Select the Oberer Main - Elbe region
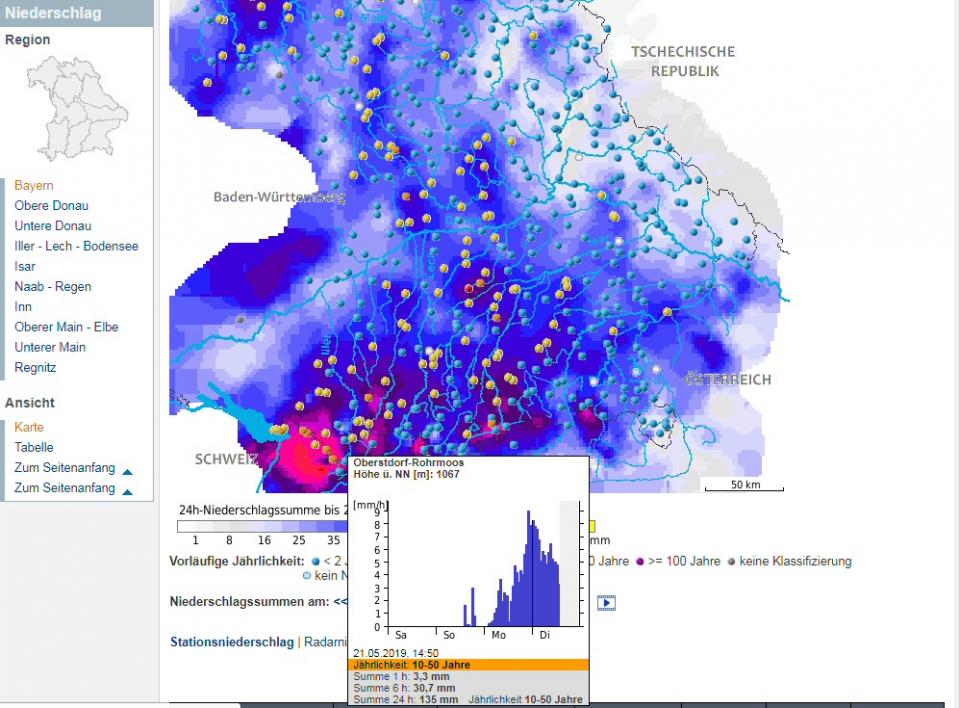 tap(66, 327)
